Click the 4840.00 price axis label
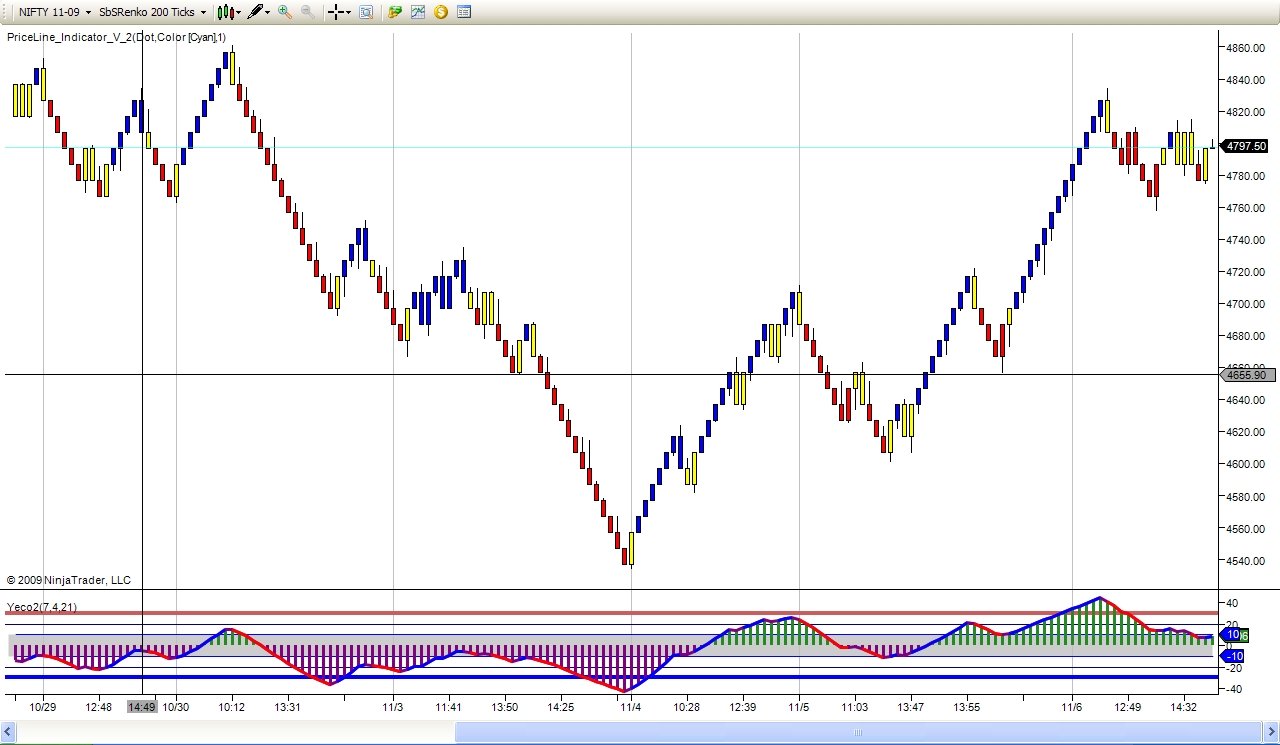1280x745 pixels. [1245, 80]
